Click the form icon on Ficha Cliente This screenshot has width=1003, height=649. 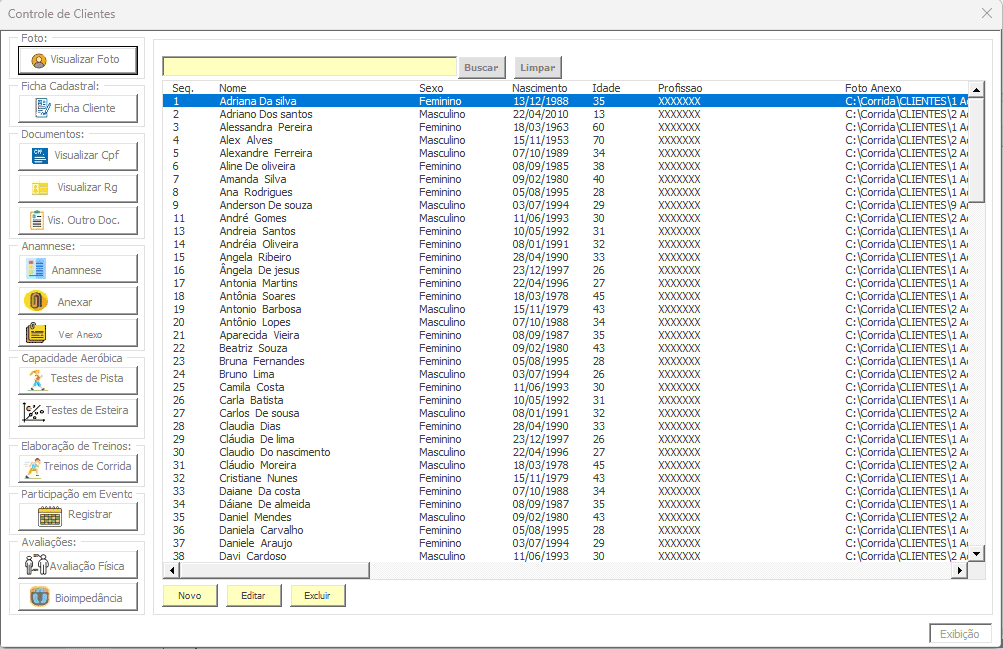(x=42, y=108)
